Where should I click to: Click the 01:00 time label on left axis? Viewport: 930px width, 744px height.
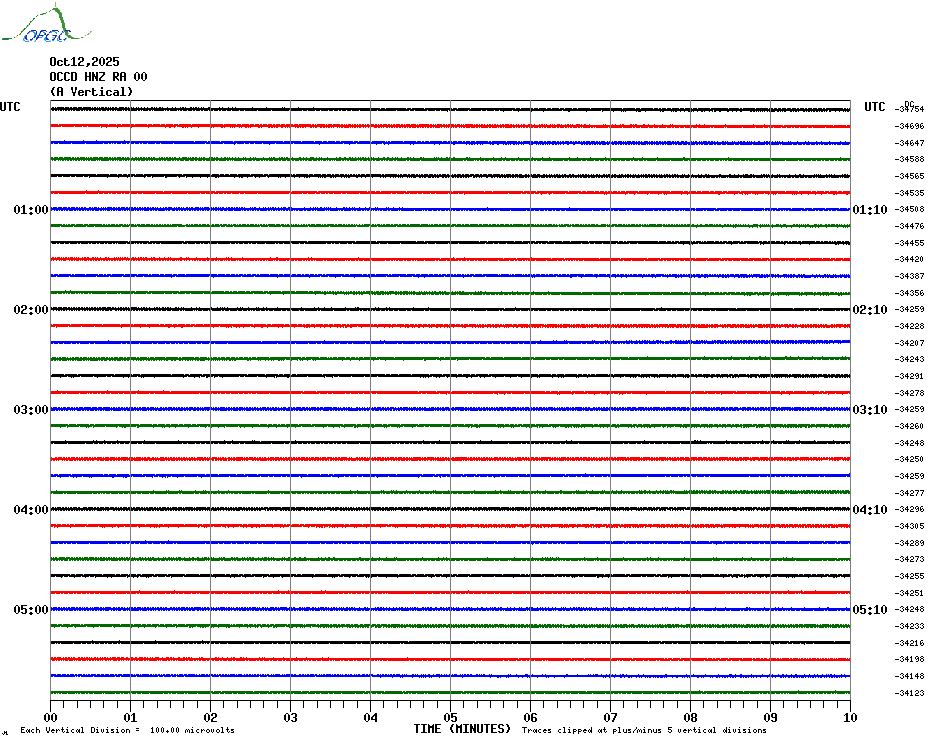click(x=30, y=210)
